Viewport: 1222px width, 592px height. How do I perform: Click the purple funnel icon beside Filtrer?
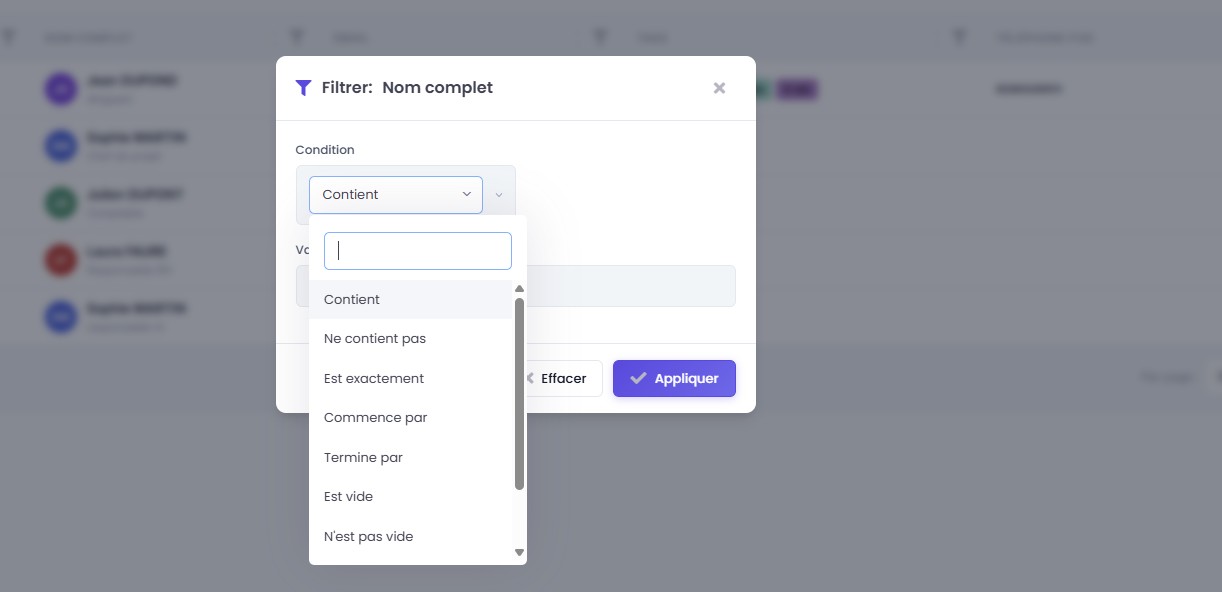point(303,88)
